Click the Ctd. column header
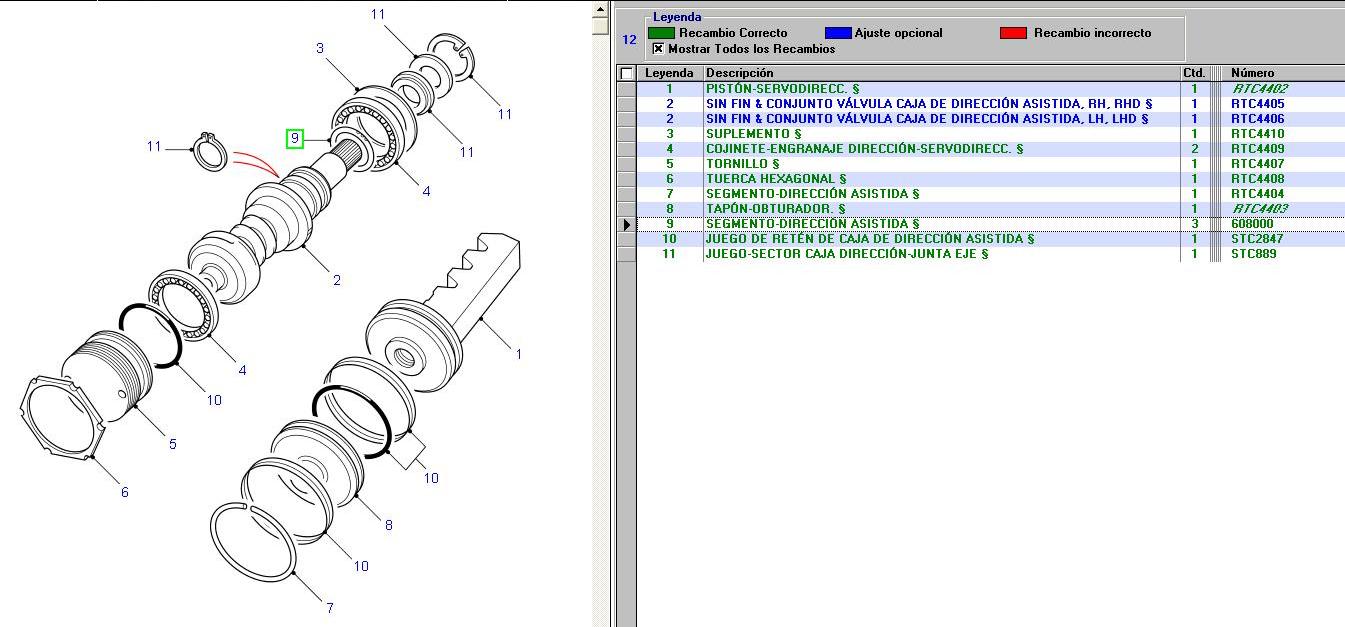 tap(1194, 73)
